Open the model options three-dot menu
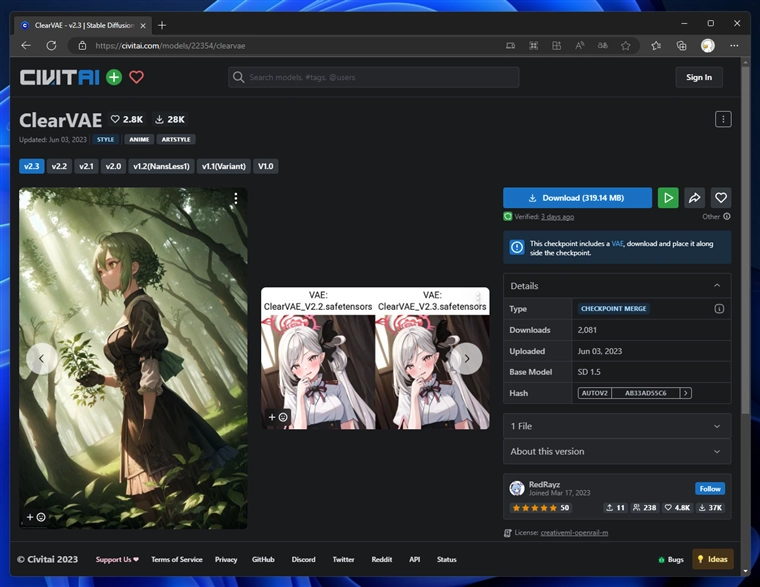760x587 pixels. coord(723,119)
